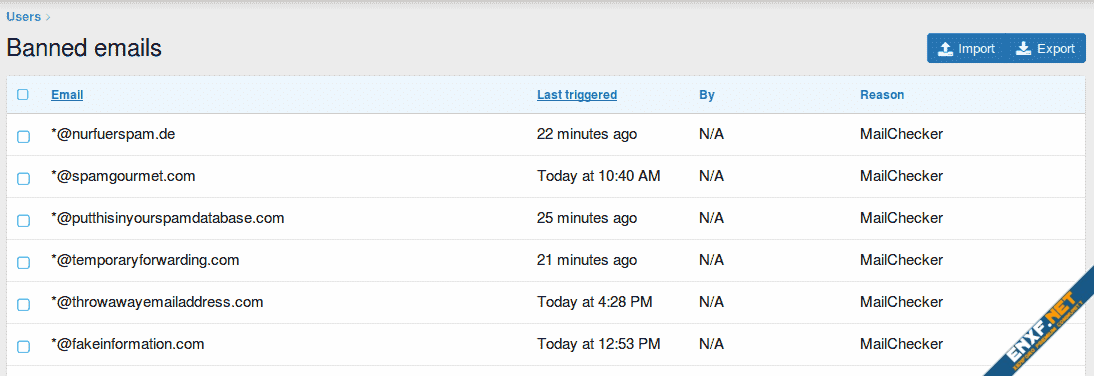
Task: Select the *@fakeinformation.com checkbox
Action: [23, 346]
